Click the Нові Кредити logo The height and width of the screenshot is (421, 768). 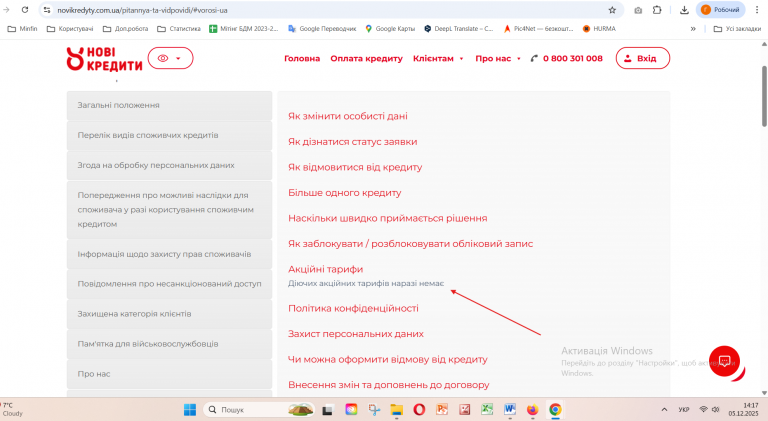point(104,59)
